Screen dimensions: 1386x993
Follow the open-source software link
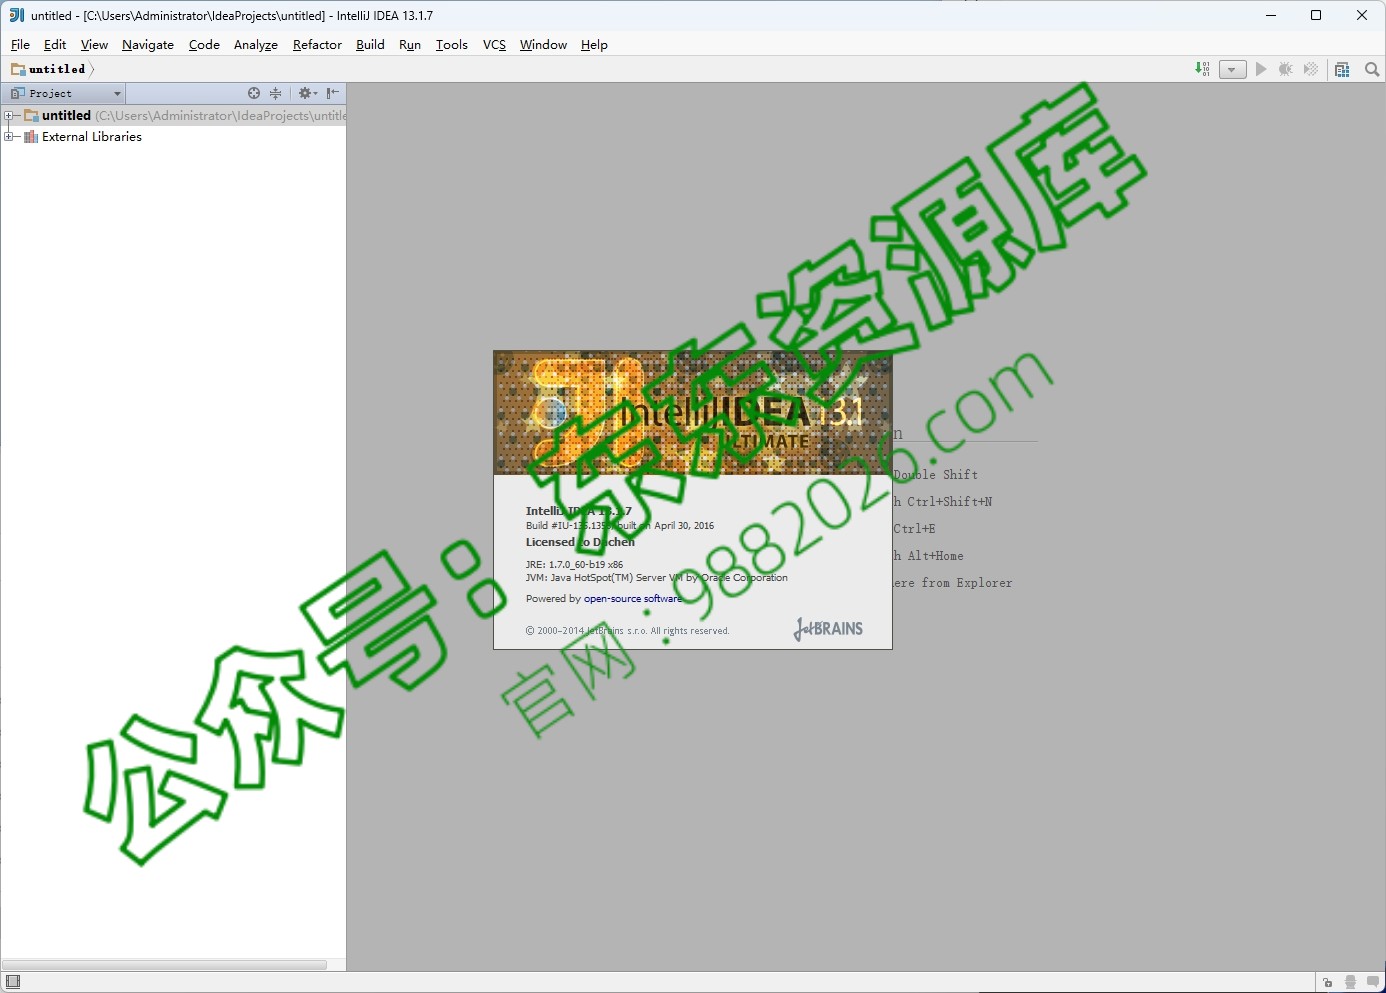coord(633,598)
